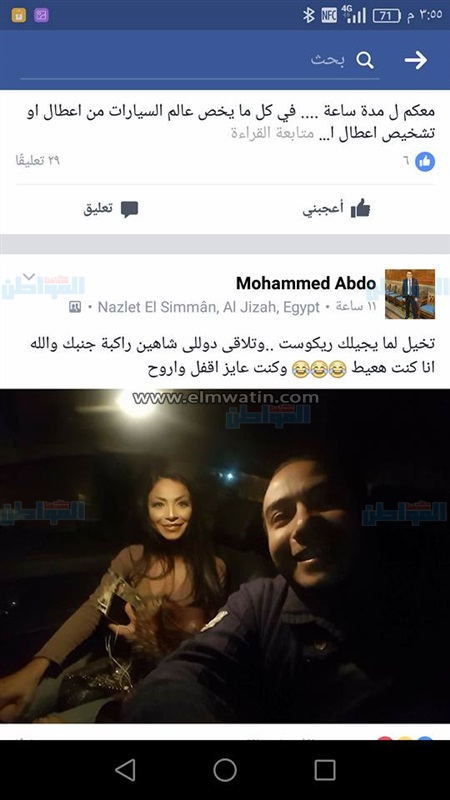Open the posted selfie photo

click(225, 556)
